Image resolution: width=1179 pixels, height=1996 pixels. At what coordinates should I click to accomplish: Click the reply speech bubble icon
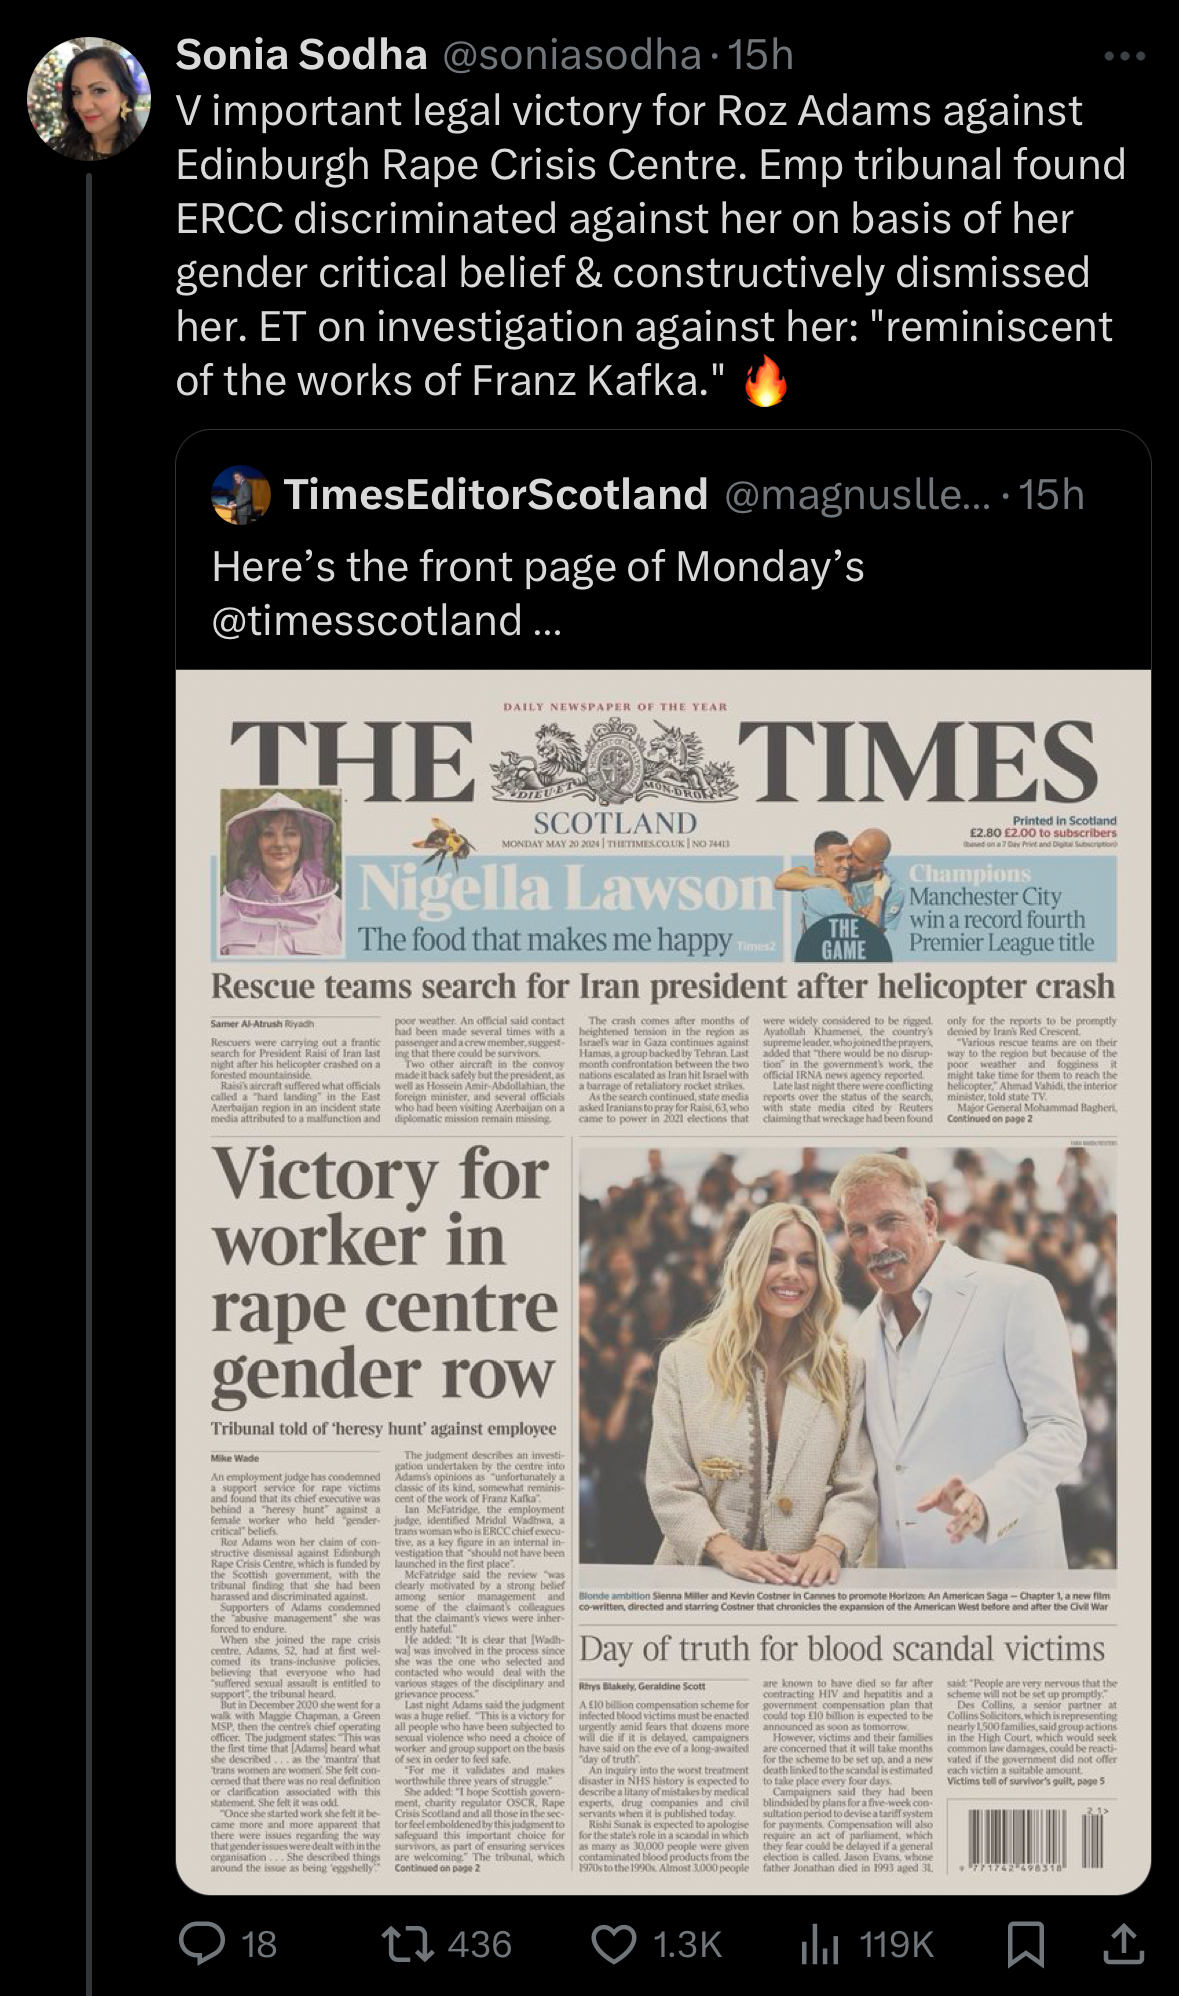(x=202, y=1944)
